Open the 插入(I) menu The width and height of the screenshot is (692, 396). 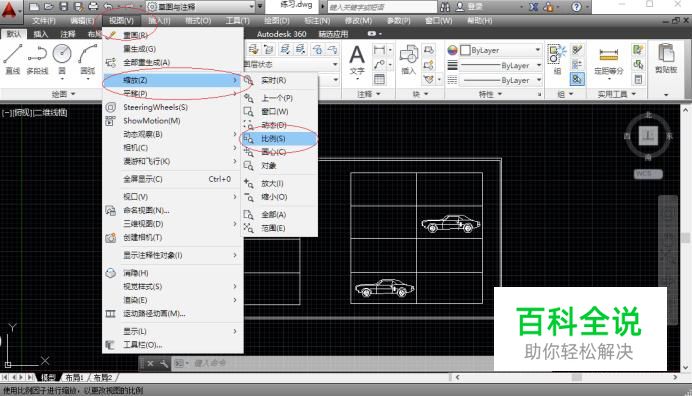coord(159,21)
